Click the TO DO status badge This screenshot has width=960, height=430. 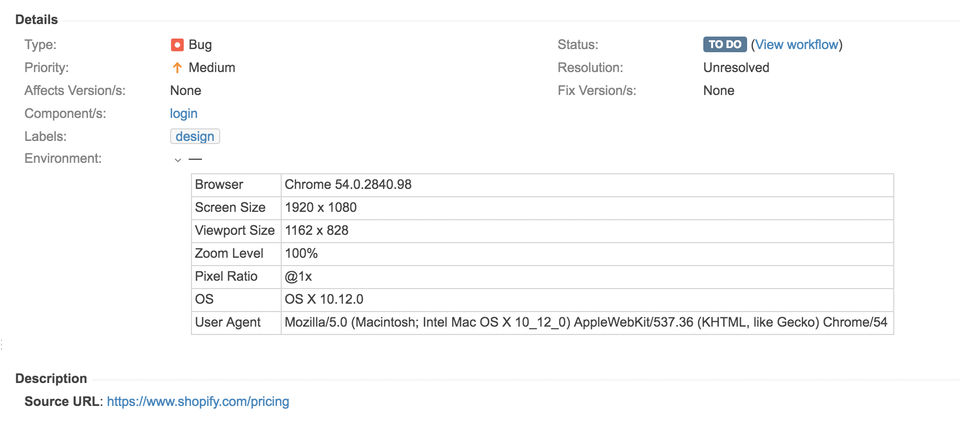(x=724, y=45)
